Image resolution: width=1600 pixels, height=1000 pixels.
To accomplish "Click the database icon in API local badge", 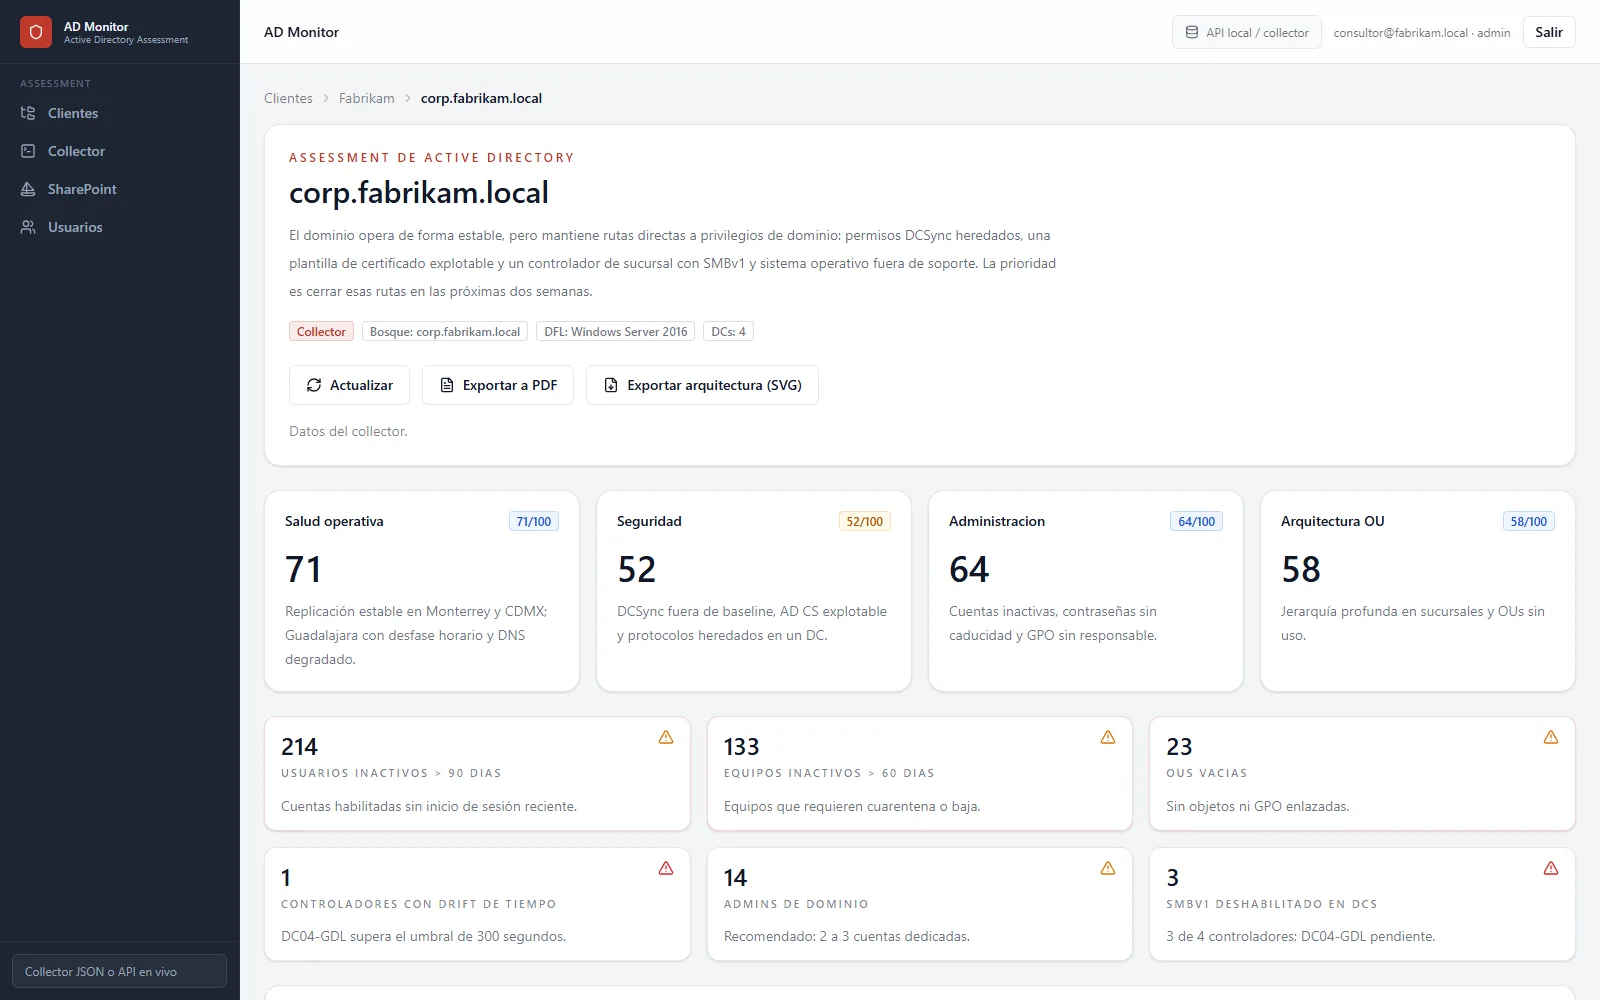I will tap(1192, 32).
